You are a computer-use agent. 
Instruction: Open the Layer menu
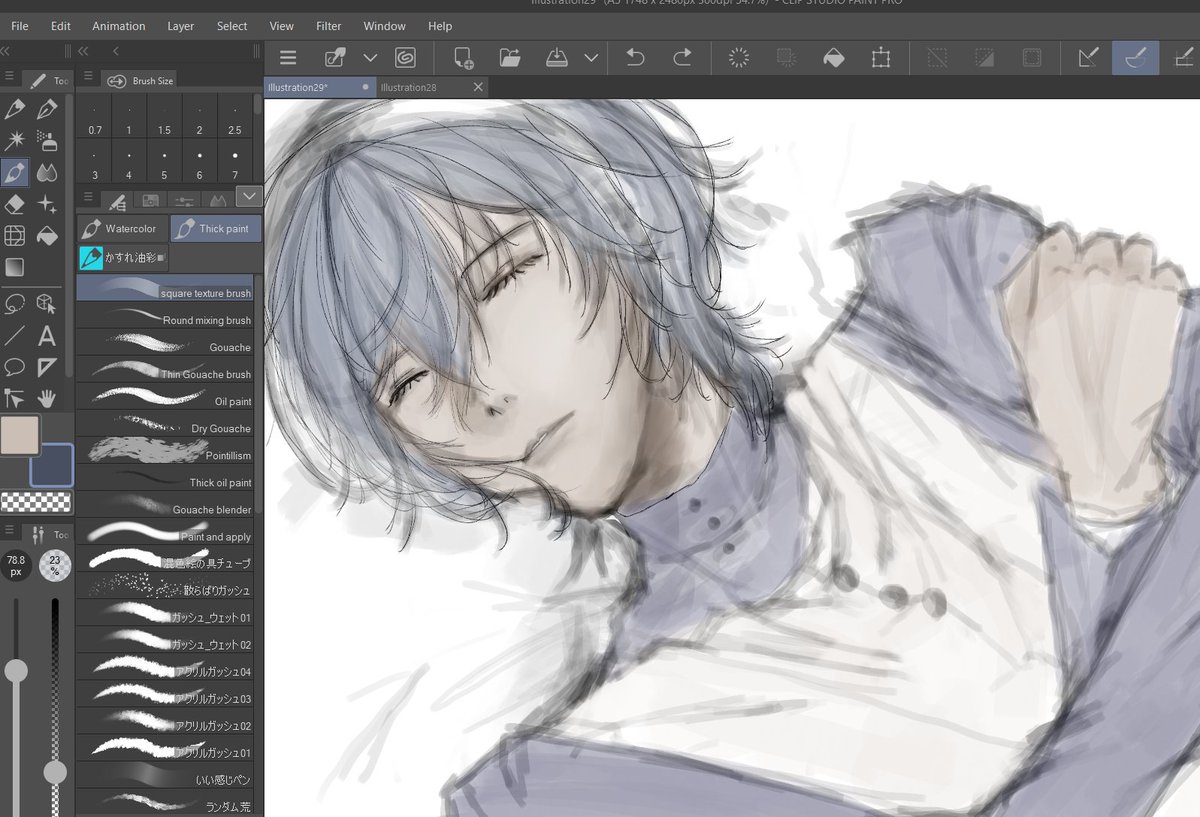click(x=181, y=26)
